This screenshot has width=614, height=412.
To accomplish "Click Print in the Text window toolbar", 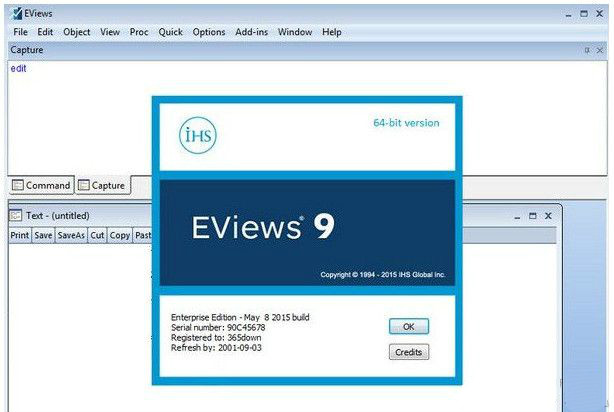I will [x=20, y=235].
